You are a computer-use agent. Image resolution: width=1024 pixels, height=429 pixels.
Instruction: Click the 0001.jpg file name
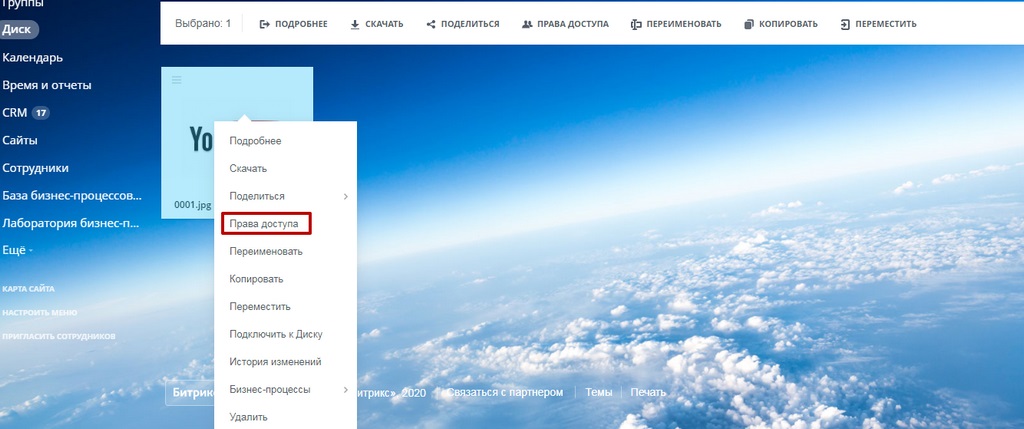pyautogui.click(x=193, y=205)
